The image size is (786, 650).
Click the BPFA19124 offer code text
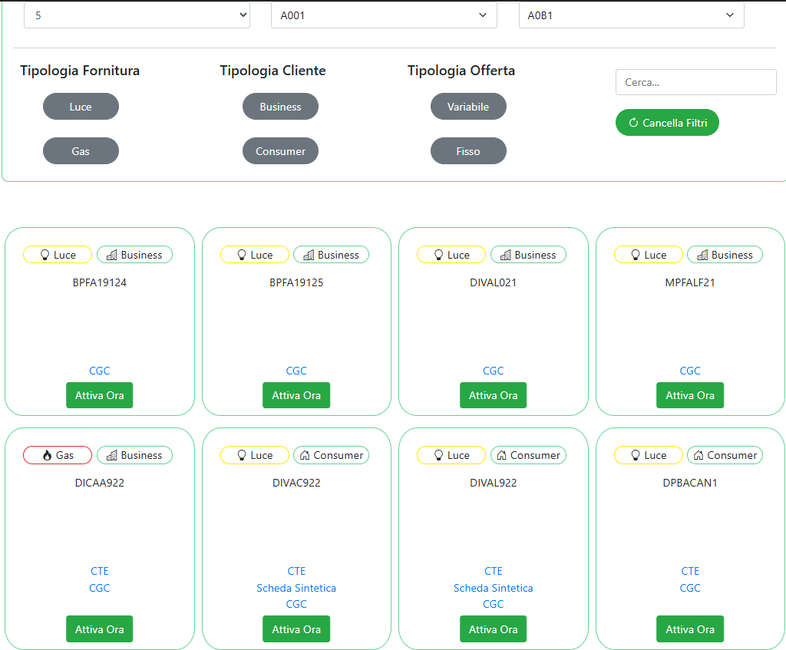tap(99, 283)
